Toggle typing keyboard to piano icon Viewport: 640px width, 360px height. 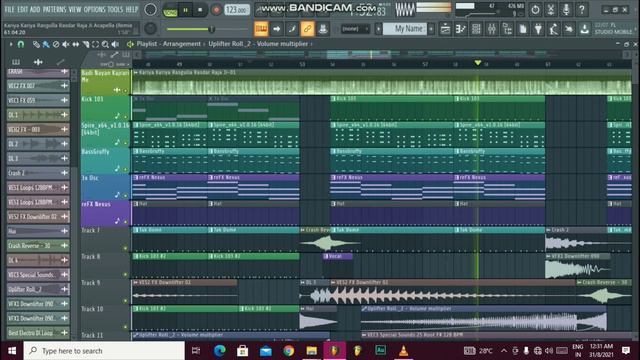[x=261, y=29]
